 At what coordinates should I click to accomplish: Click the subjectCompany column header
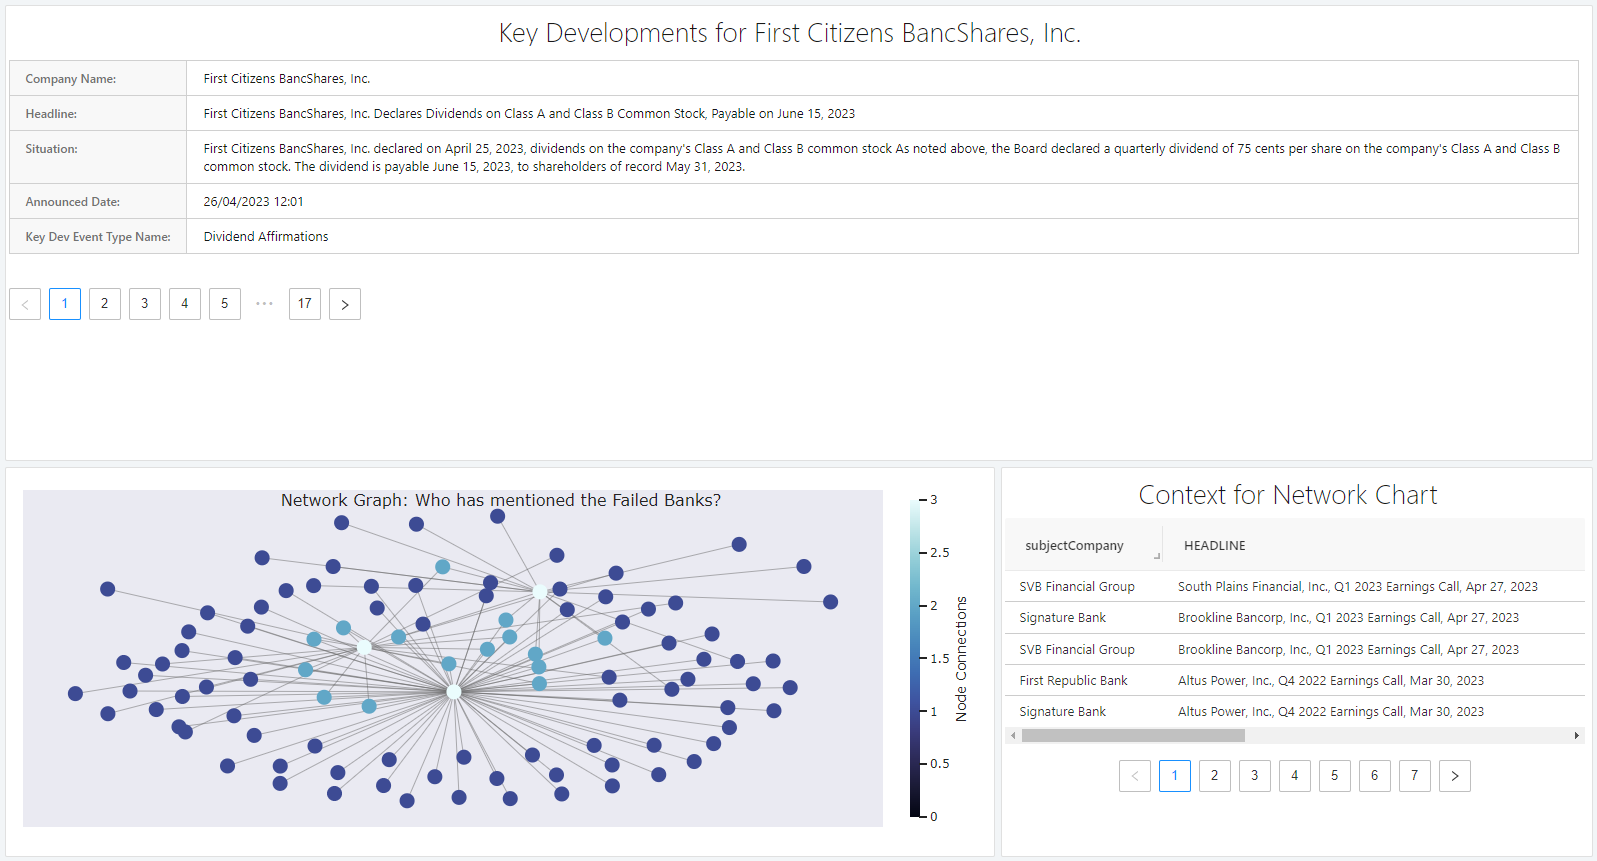tap(1074, 546)
